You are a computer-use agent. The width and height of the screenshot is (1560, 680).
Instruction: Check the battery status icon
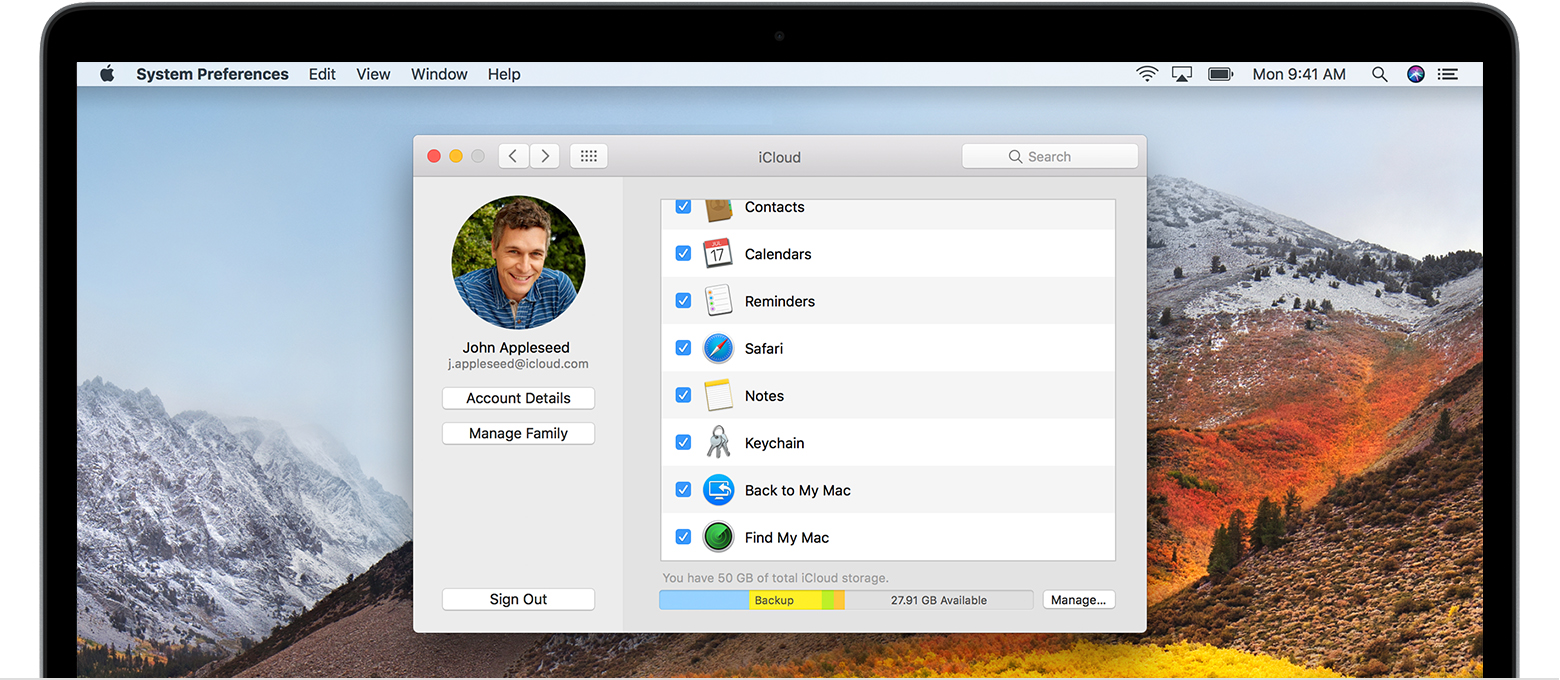(1220, 74)
